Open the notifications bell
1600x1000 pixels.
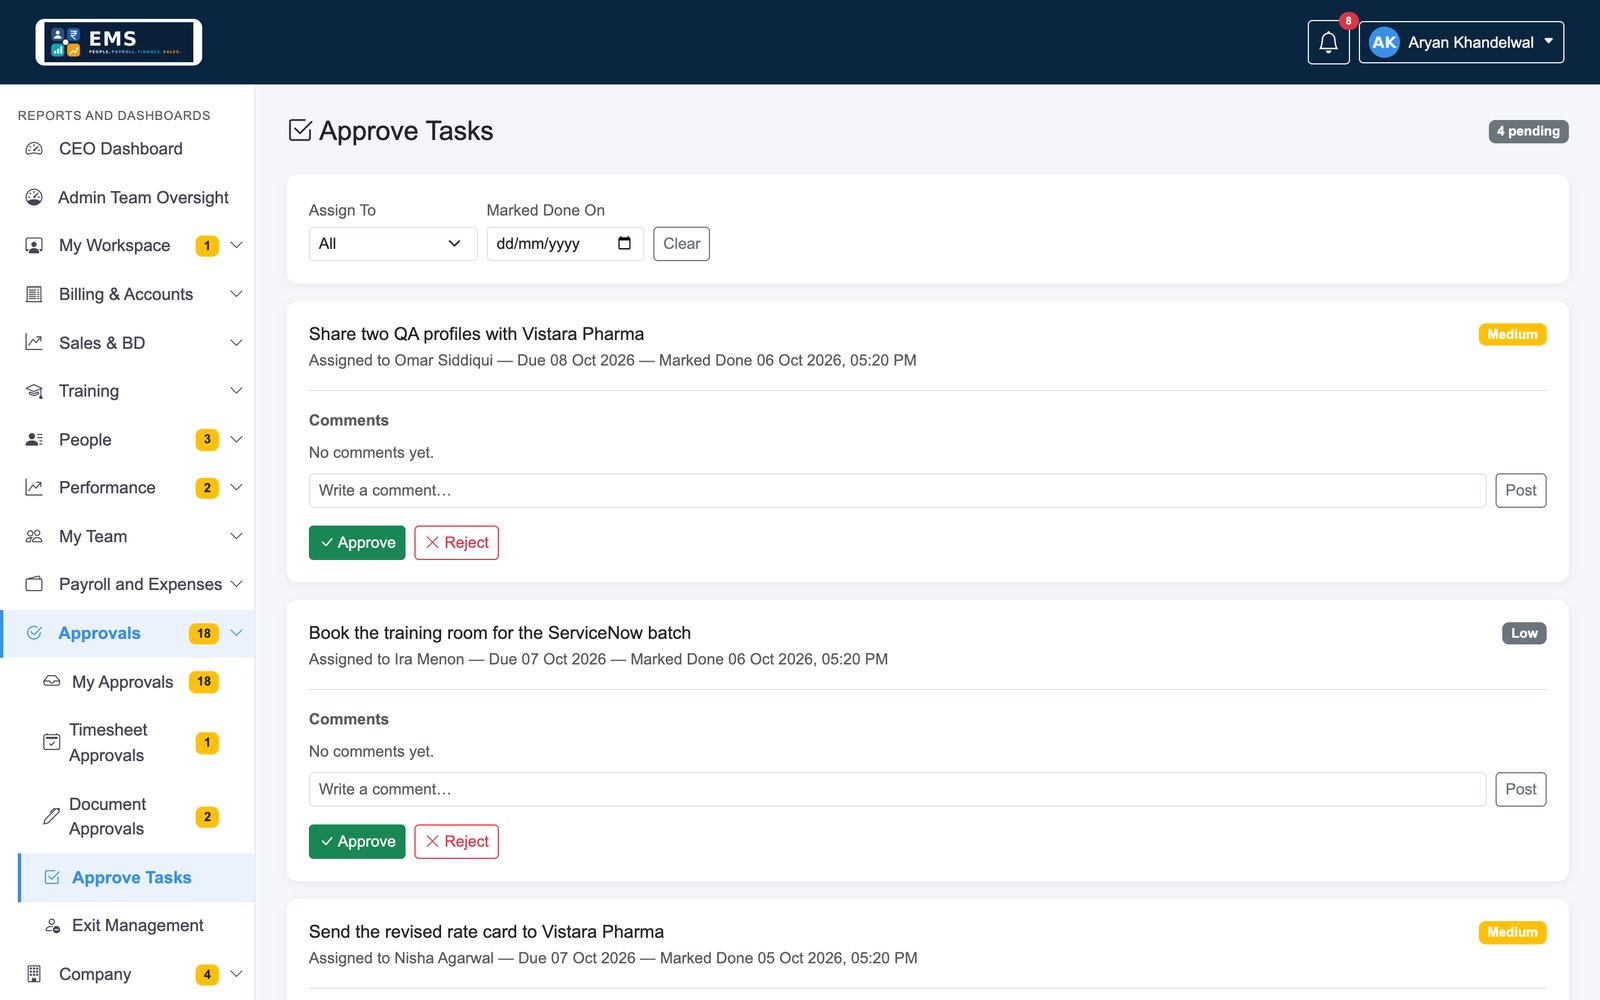1328,42
